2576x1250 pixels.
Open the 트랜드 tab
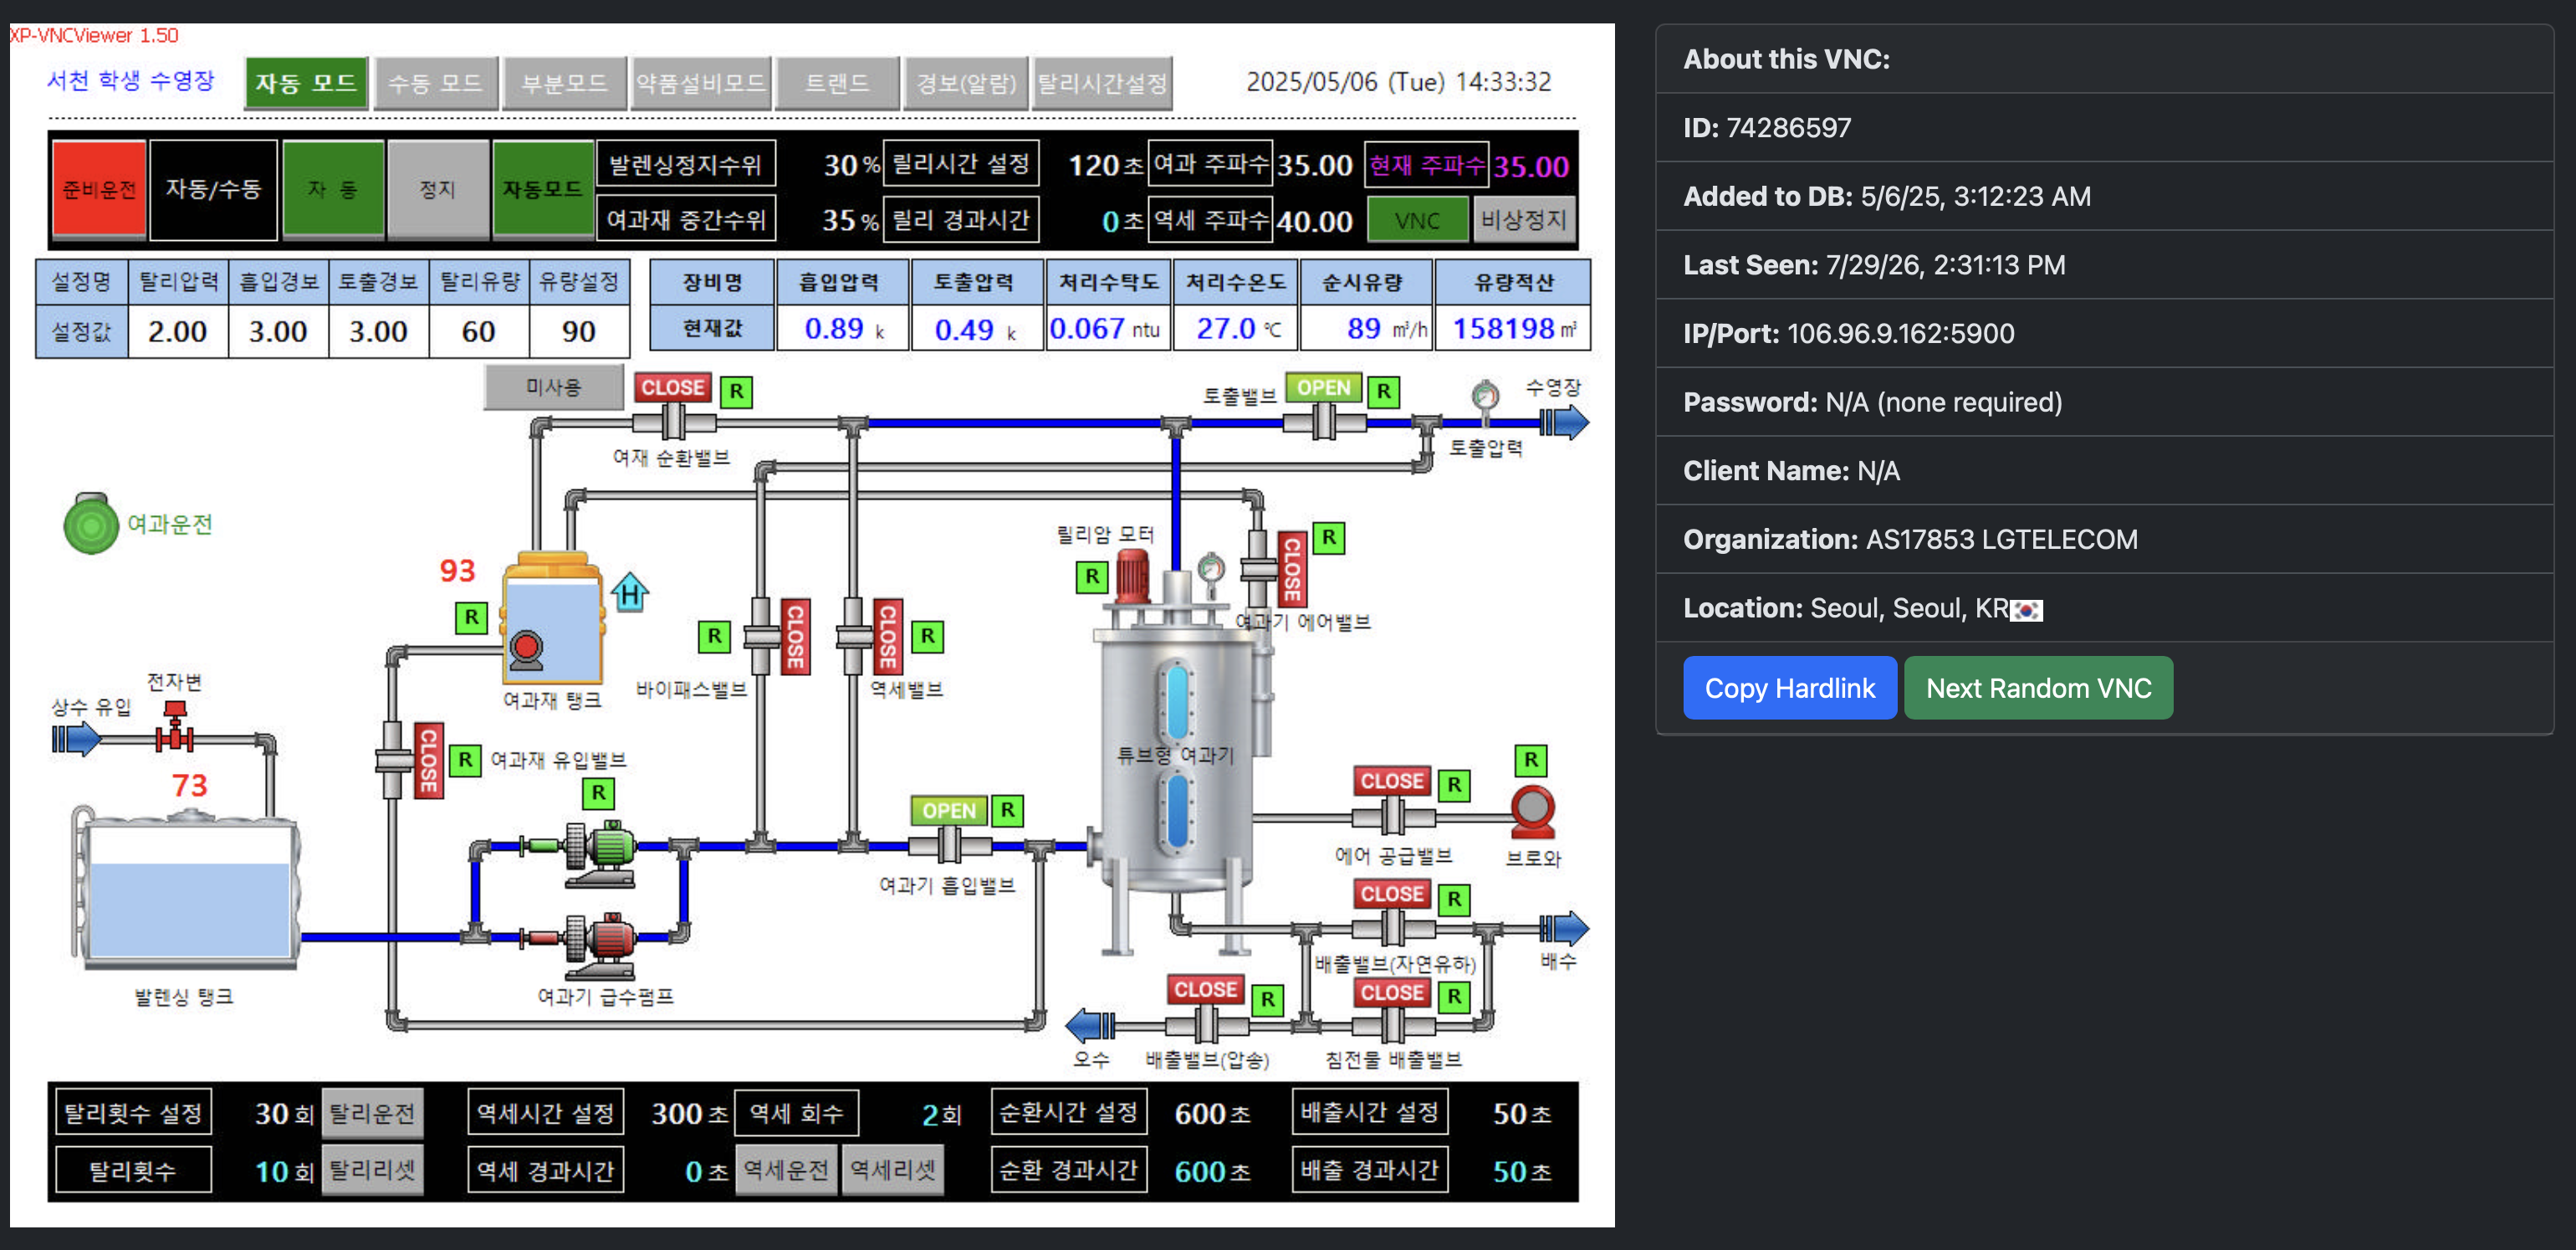(x=836, y=83)
